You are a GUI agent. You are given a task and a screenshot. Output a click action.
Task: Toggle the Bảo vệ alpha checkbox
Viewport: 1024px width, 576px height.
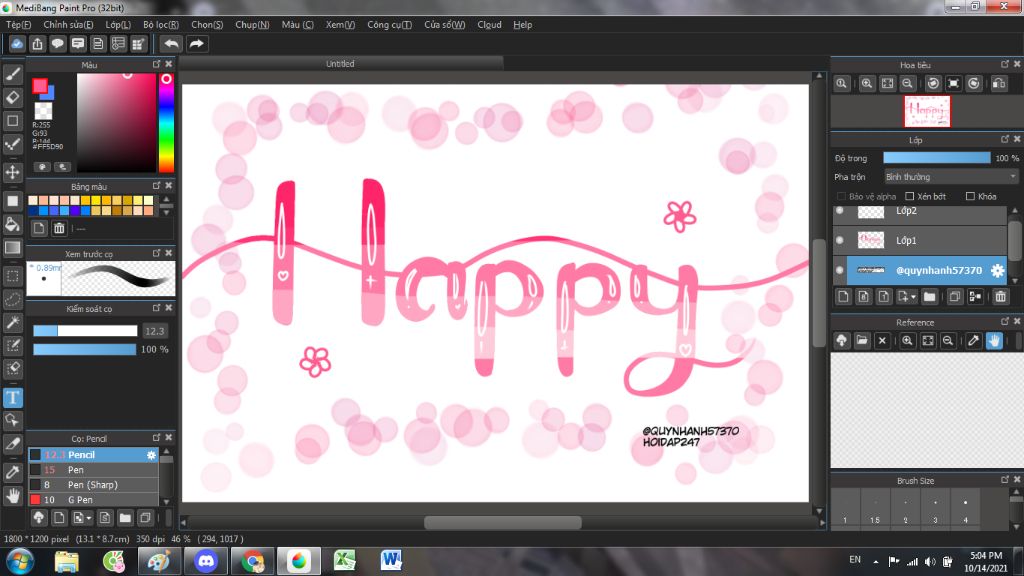841,197
